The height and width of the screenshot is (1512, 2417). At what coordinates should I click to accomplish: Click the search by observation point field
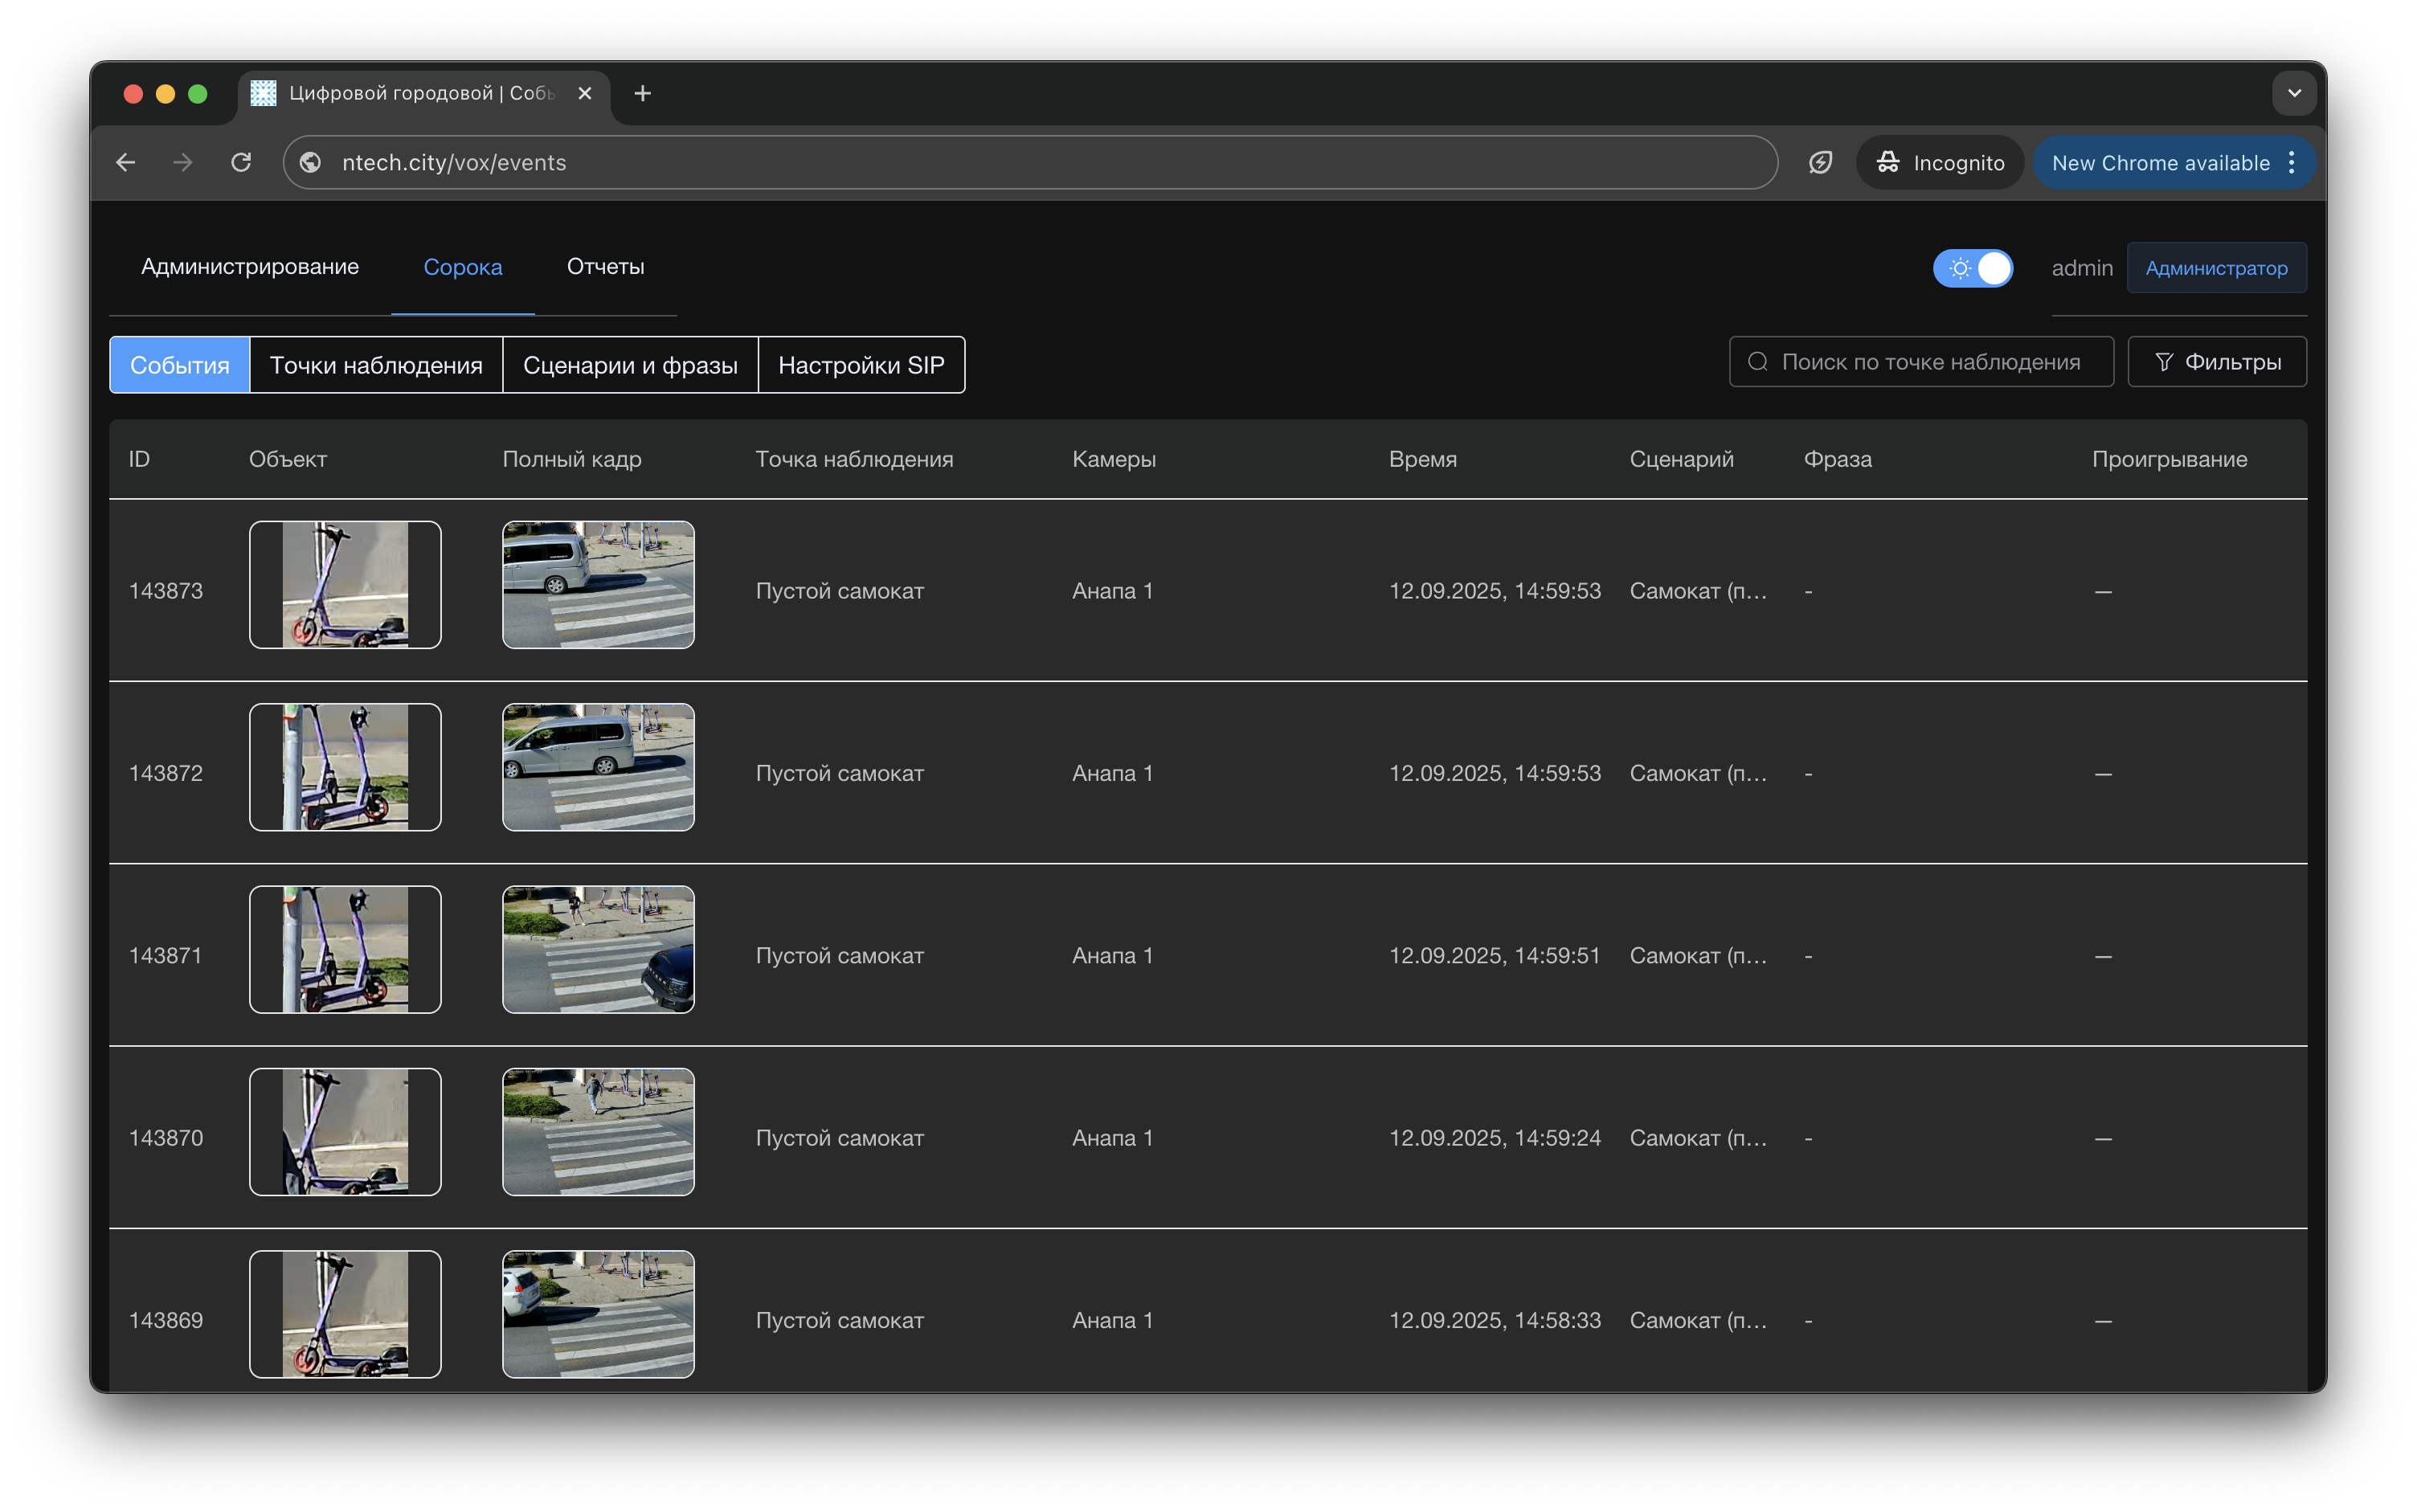[1929, 362]
